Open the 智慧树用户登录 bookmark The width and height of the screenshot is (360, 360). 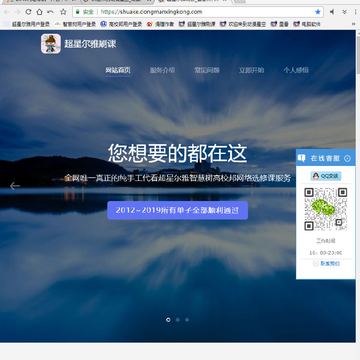(75, 24)
